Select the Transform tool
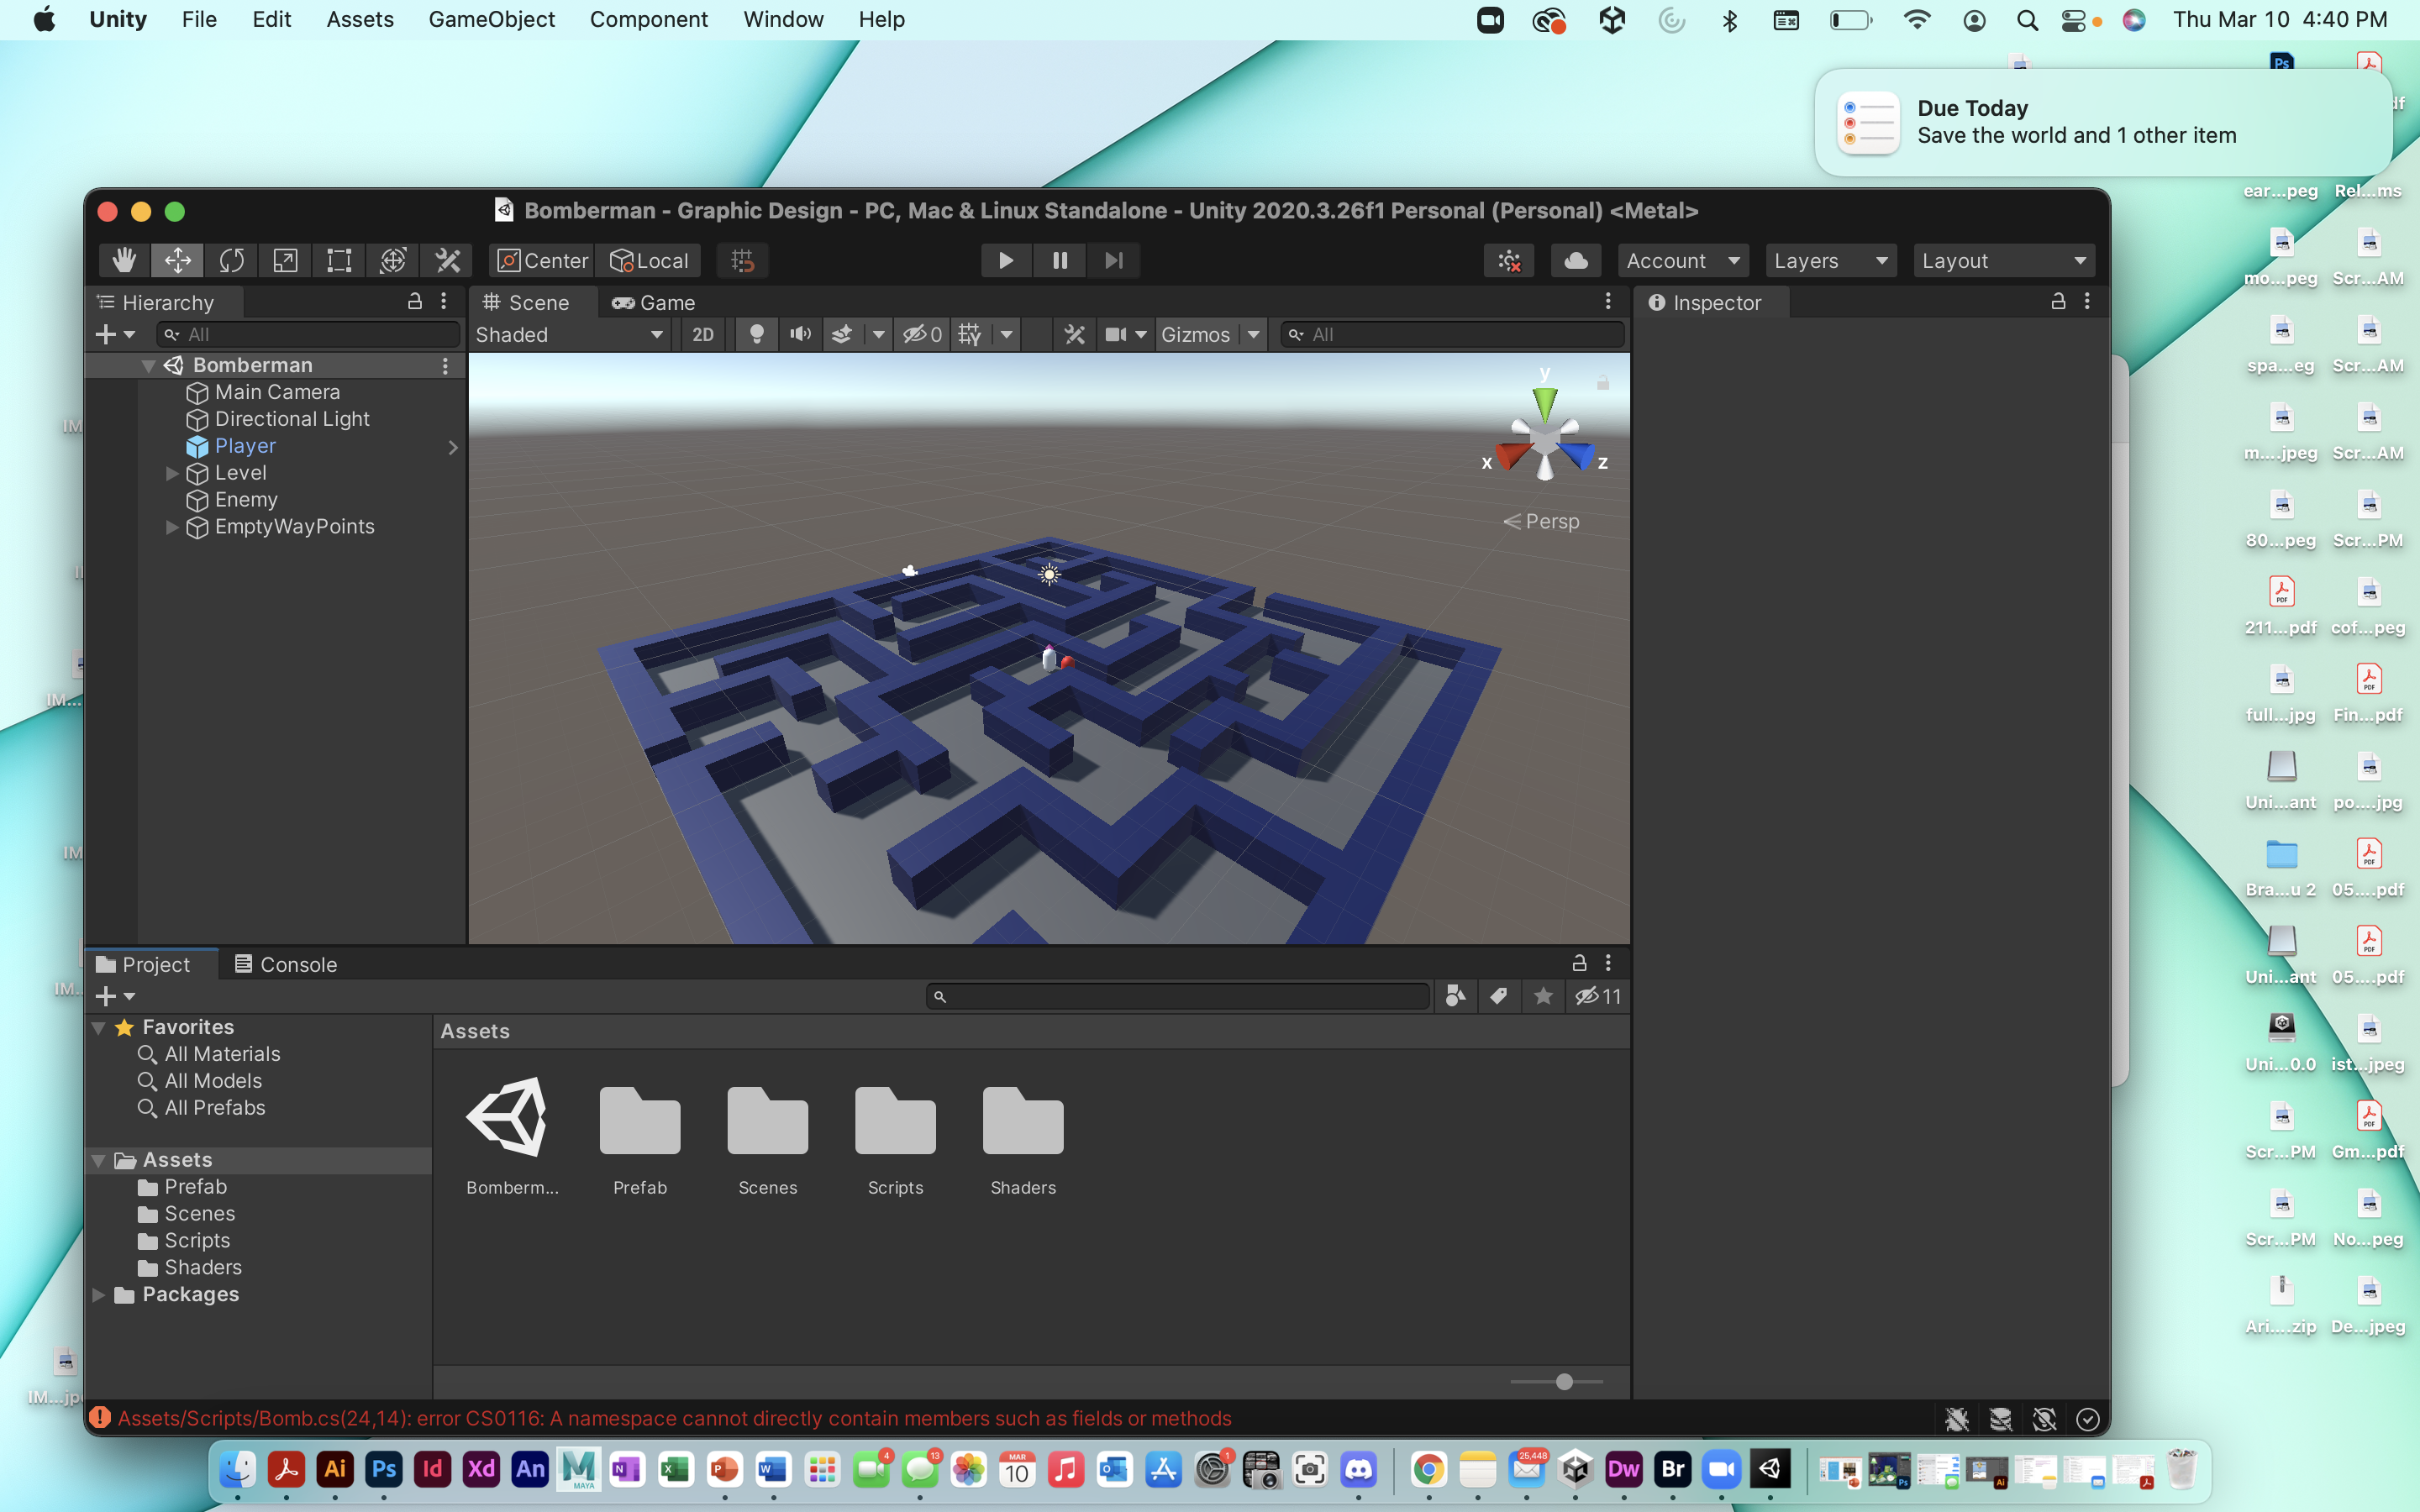 393,261
